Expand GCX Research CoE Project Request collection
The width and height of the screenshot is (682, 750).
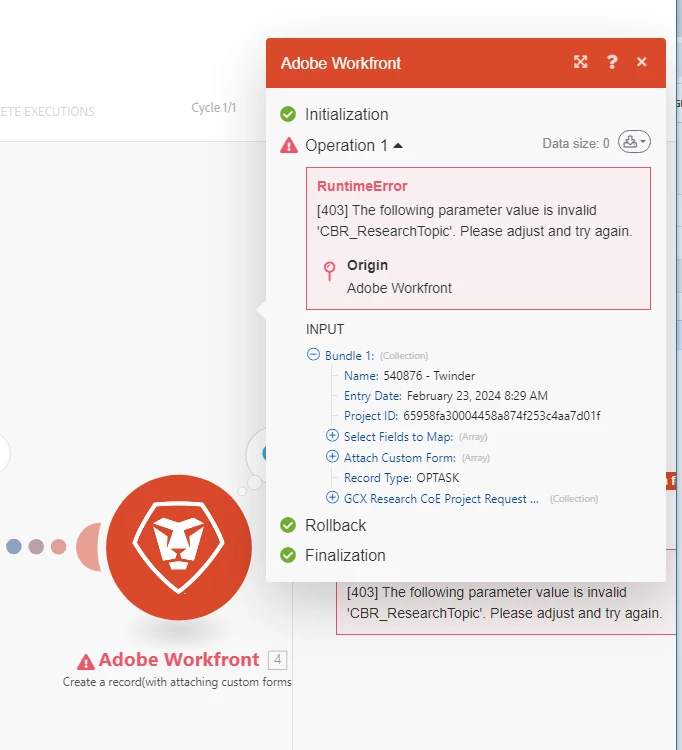tap(332, 498)
